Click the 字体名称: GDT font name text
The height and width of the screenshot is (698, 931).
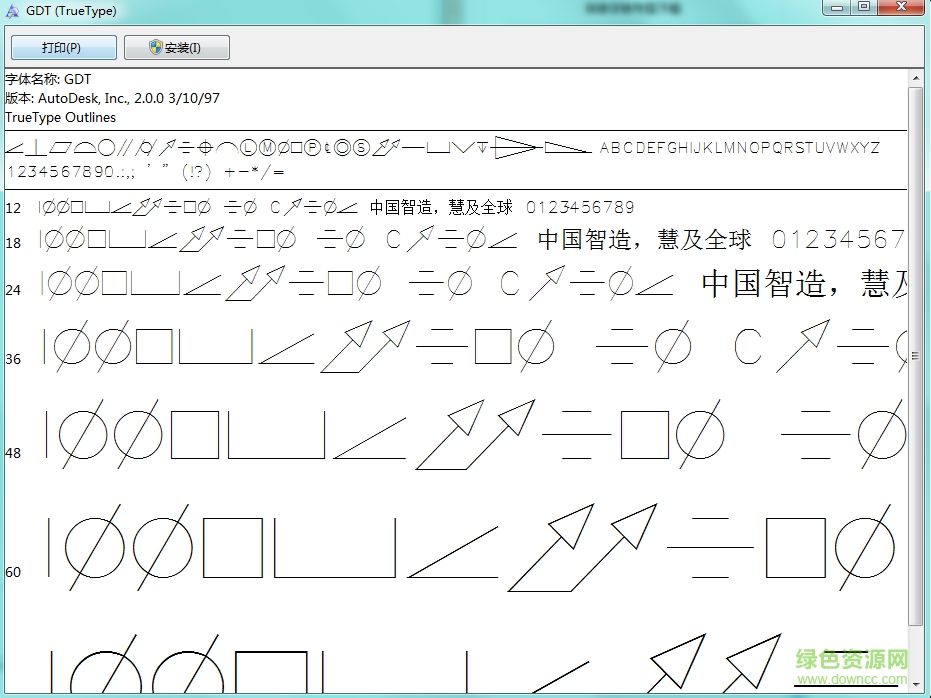coord(48,79)
